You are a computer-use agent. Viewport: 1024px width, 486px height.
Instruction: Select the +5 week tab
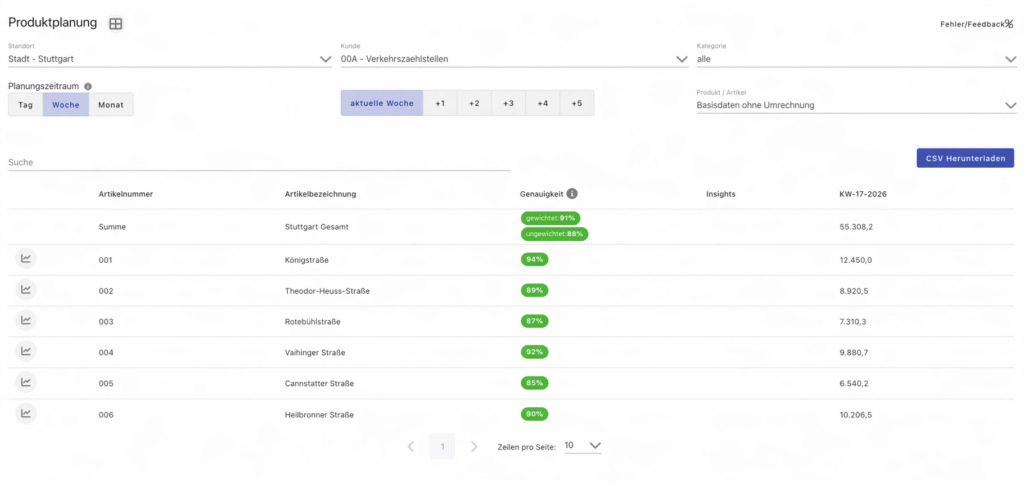pos(576,103)
